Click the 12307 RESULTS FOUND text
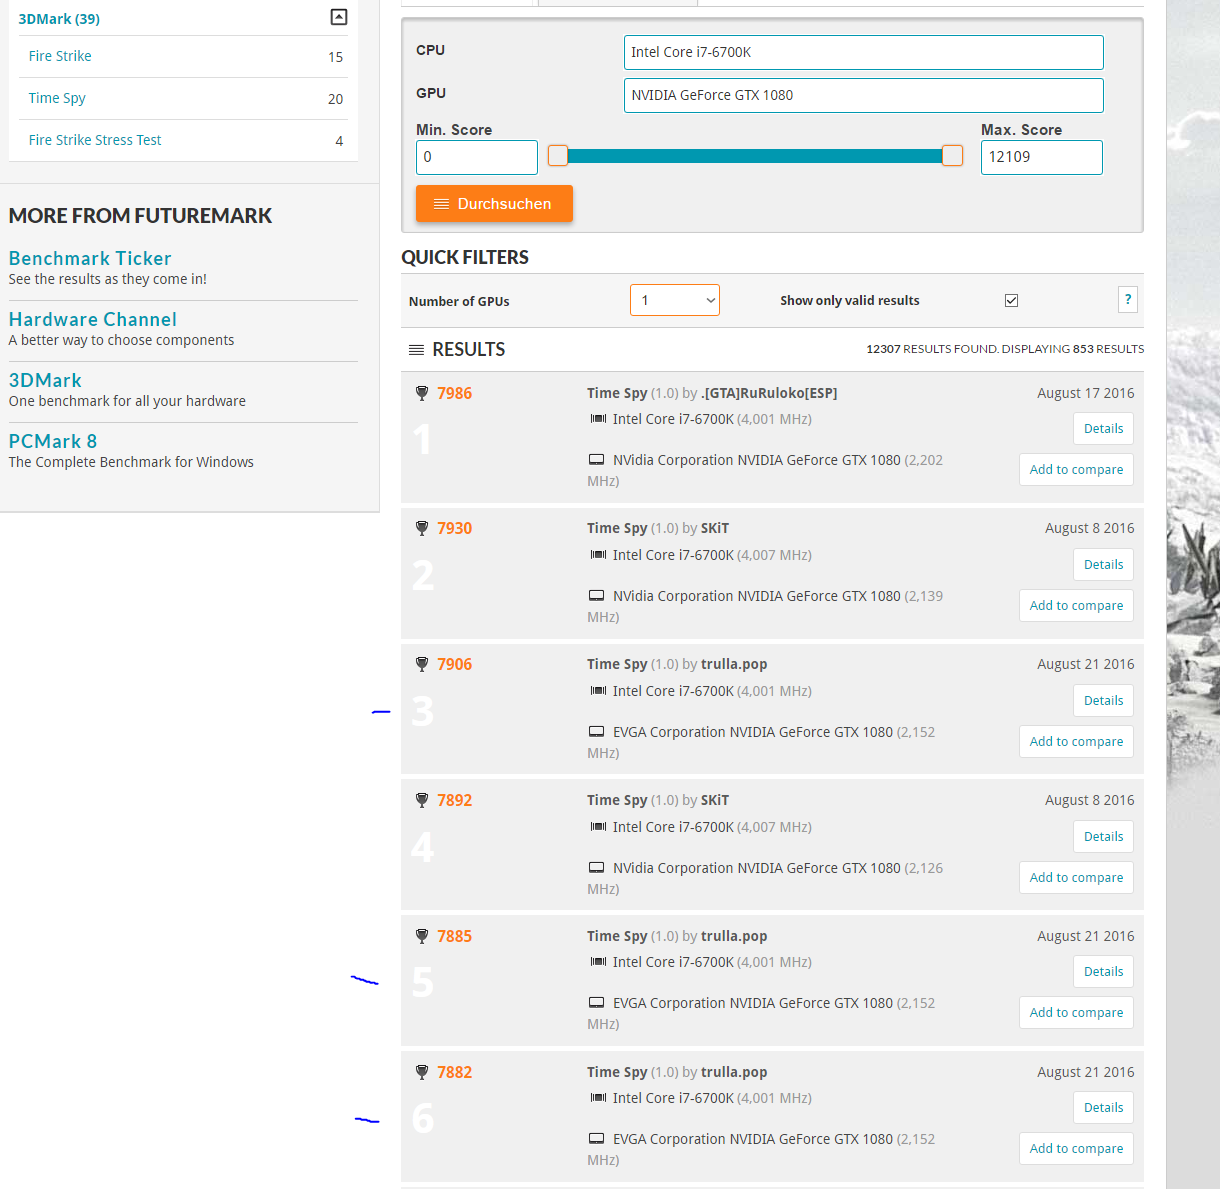Viewport: 1220px width, 1189px height. (x=932, y=349)
